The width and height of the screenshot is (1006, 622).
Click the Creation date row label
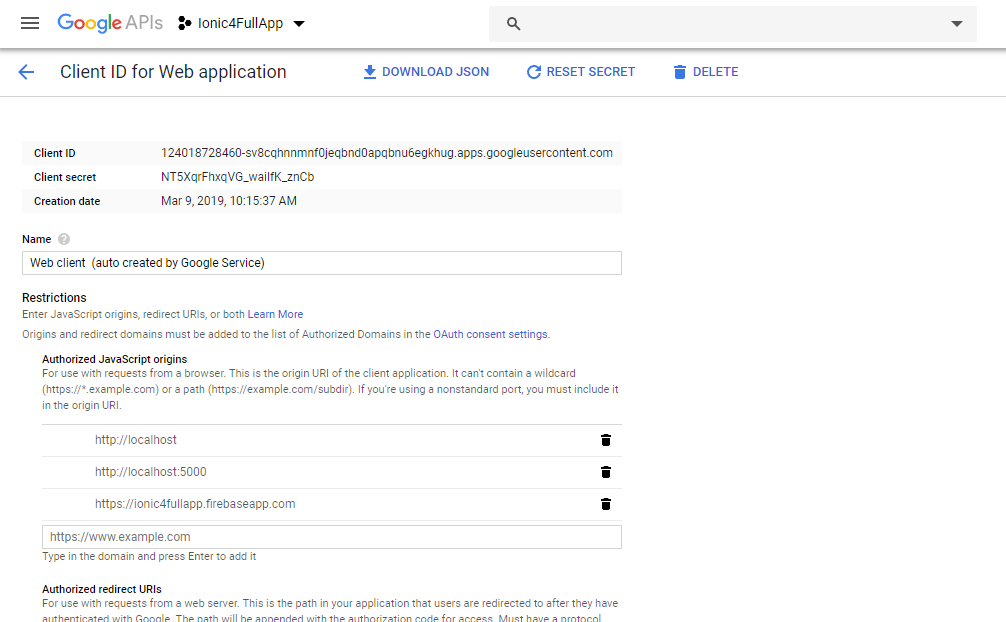point(67,202)
